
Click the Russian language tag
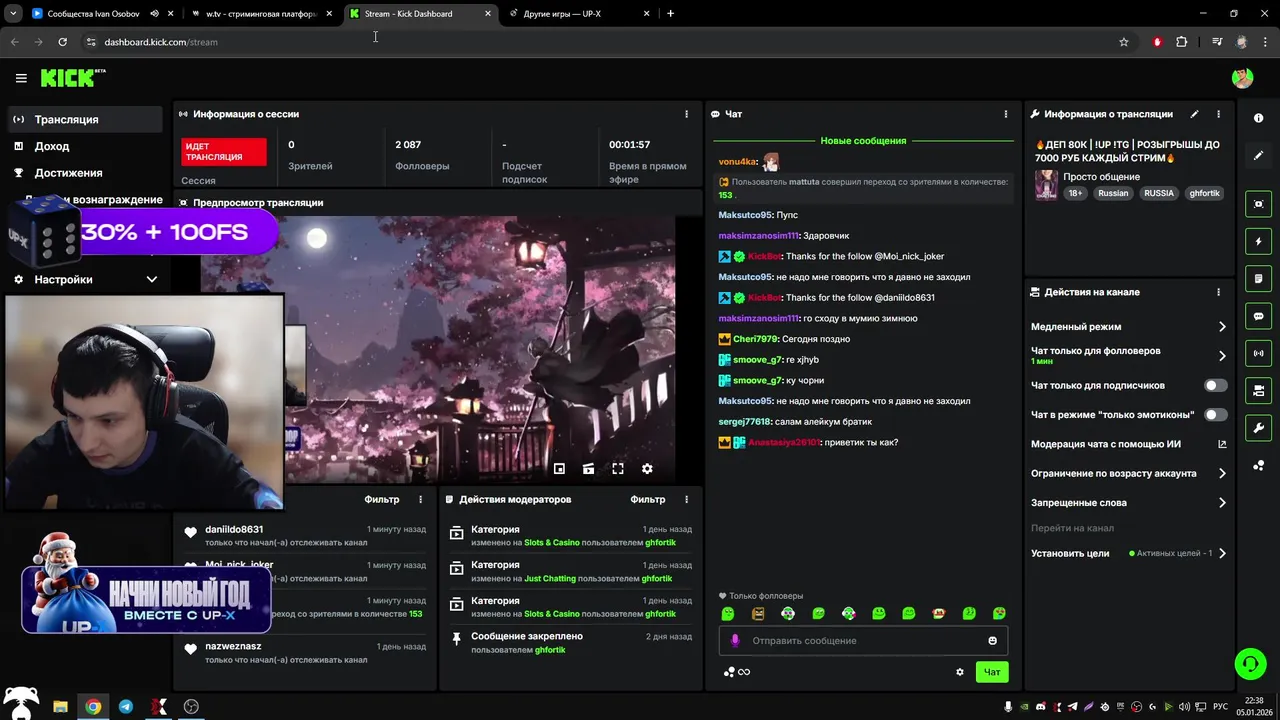click(1113, 193)
